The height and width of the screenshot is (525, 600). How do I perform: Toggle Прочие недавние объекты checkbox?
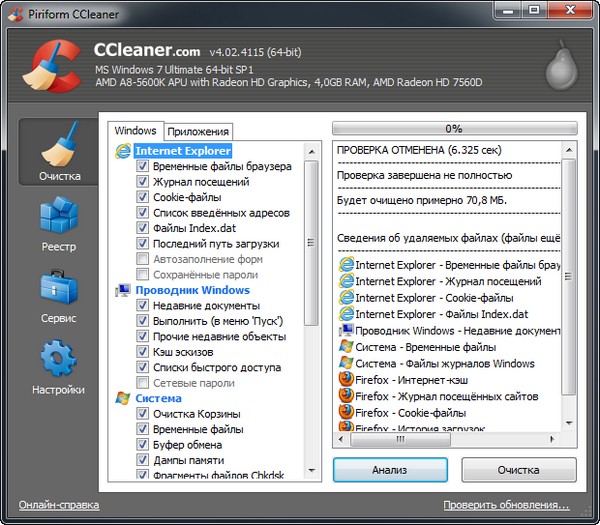coord(142,336)
